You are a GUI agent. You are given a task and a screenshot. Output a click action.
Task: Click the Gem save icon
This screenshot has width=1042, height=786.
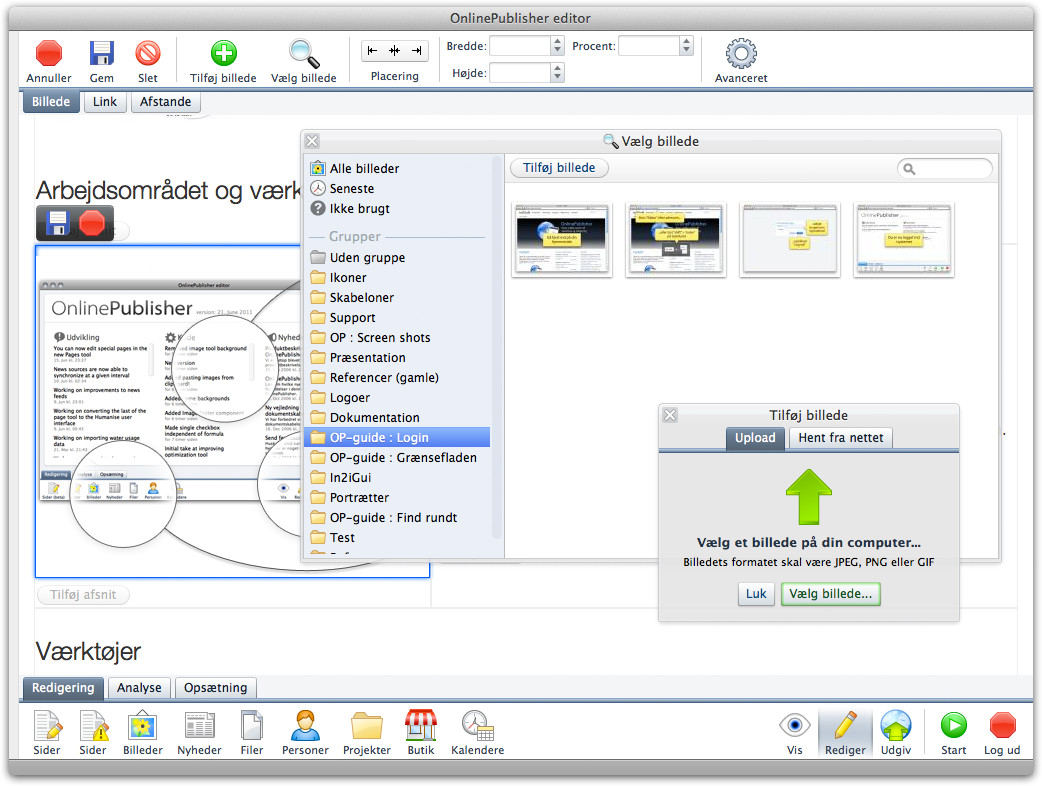(x=101, y=53)
